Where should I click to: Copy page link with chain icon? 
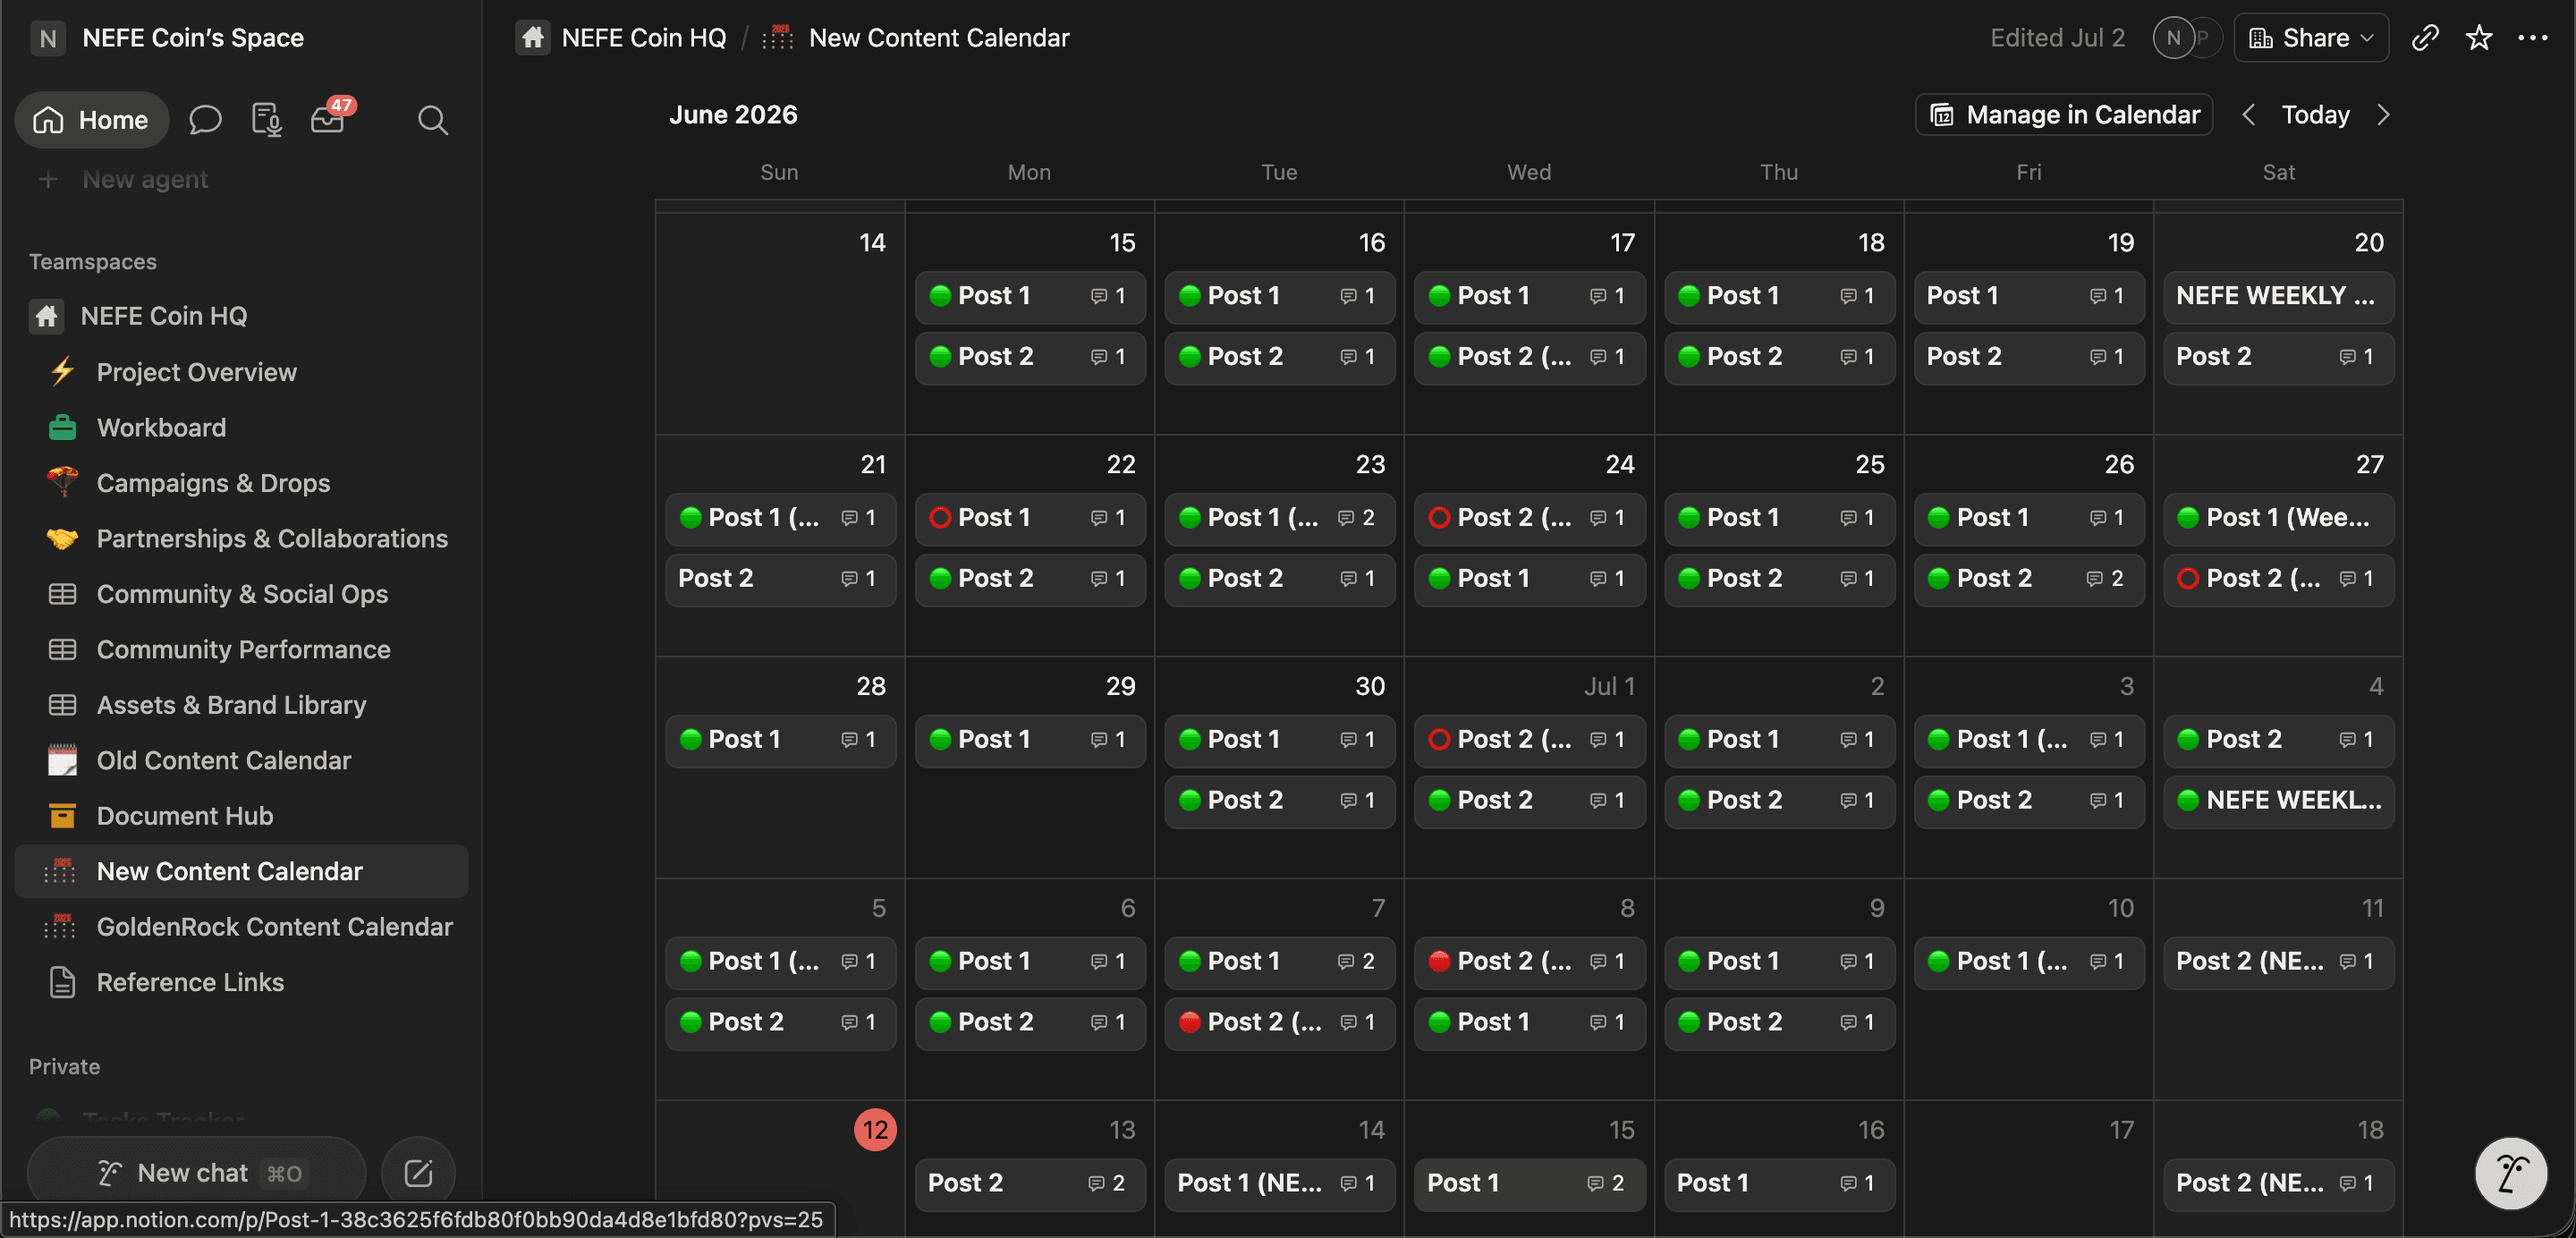pos(2424,38)
